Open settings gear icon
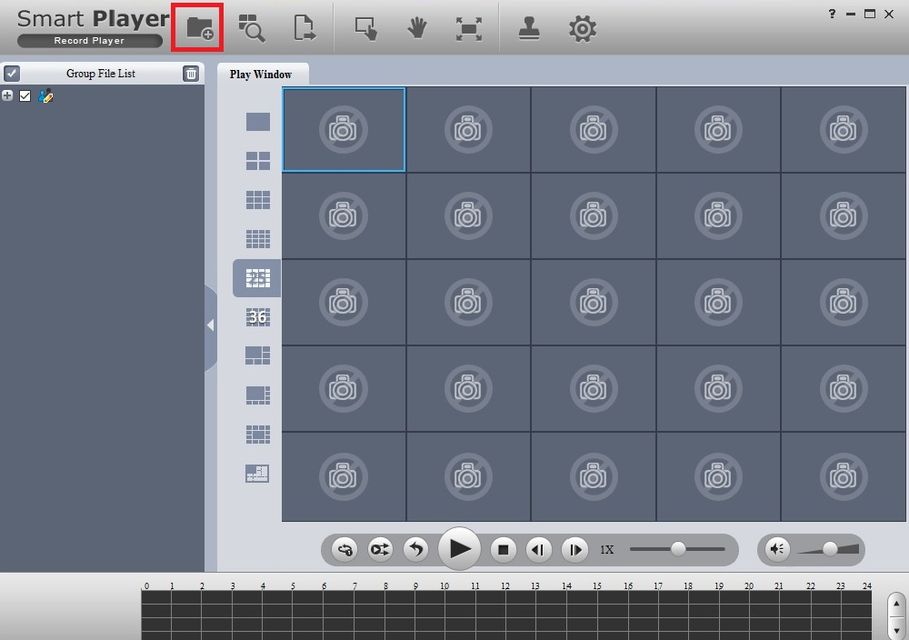Viewport: 909px width, 640px height. [x=583, y=28]
